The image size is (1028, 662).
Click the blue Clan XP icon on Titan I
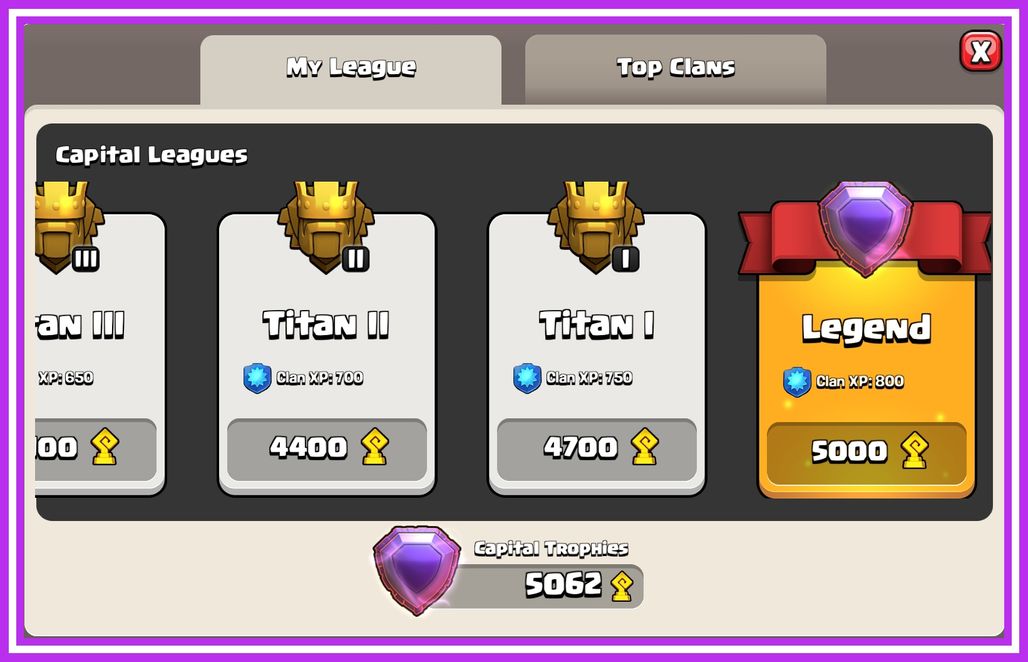point(527,378)
